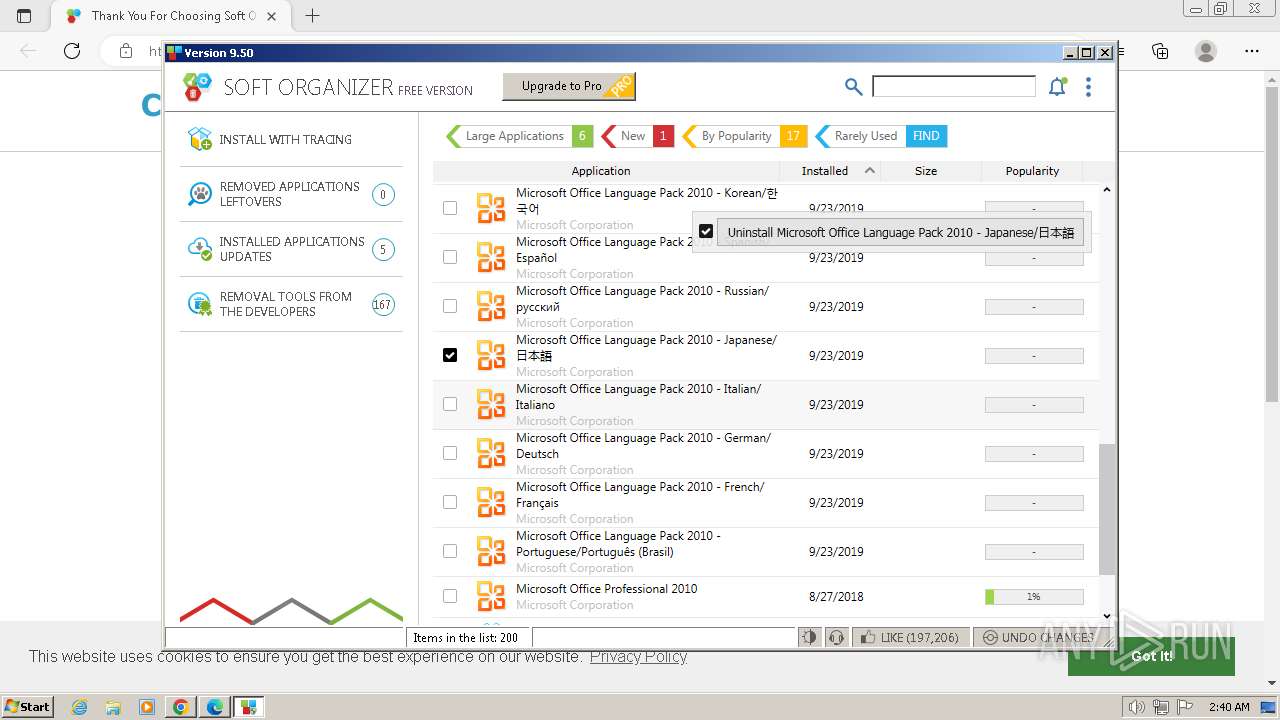Click the Office icon for Korean Language Pack
Image resolution: width=1280 pixels, height=720 pixels.
pos(491,208)
